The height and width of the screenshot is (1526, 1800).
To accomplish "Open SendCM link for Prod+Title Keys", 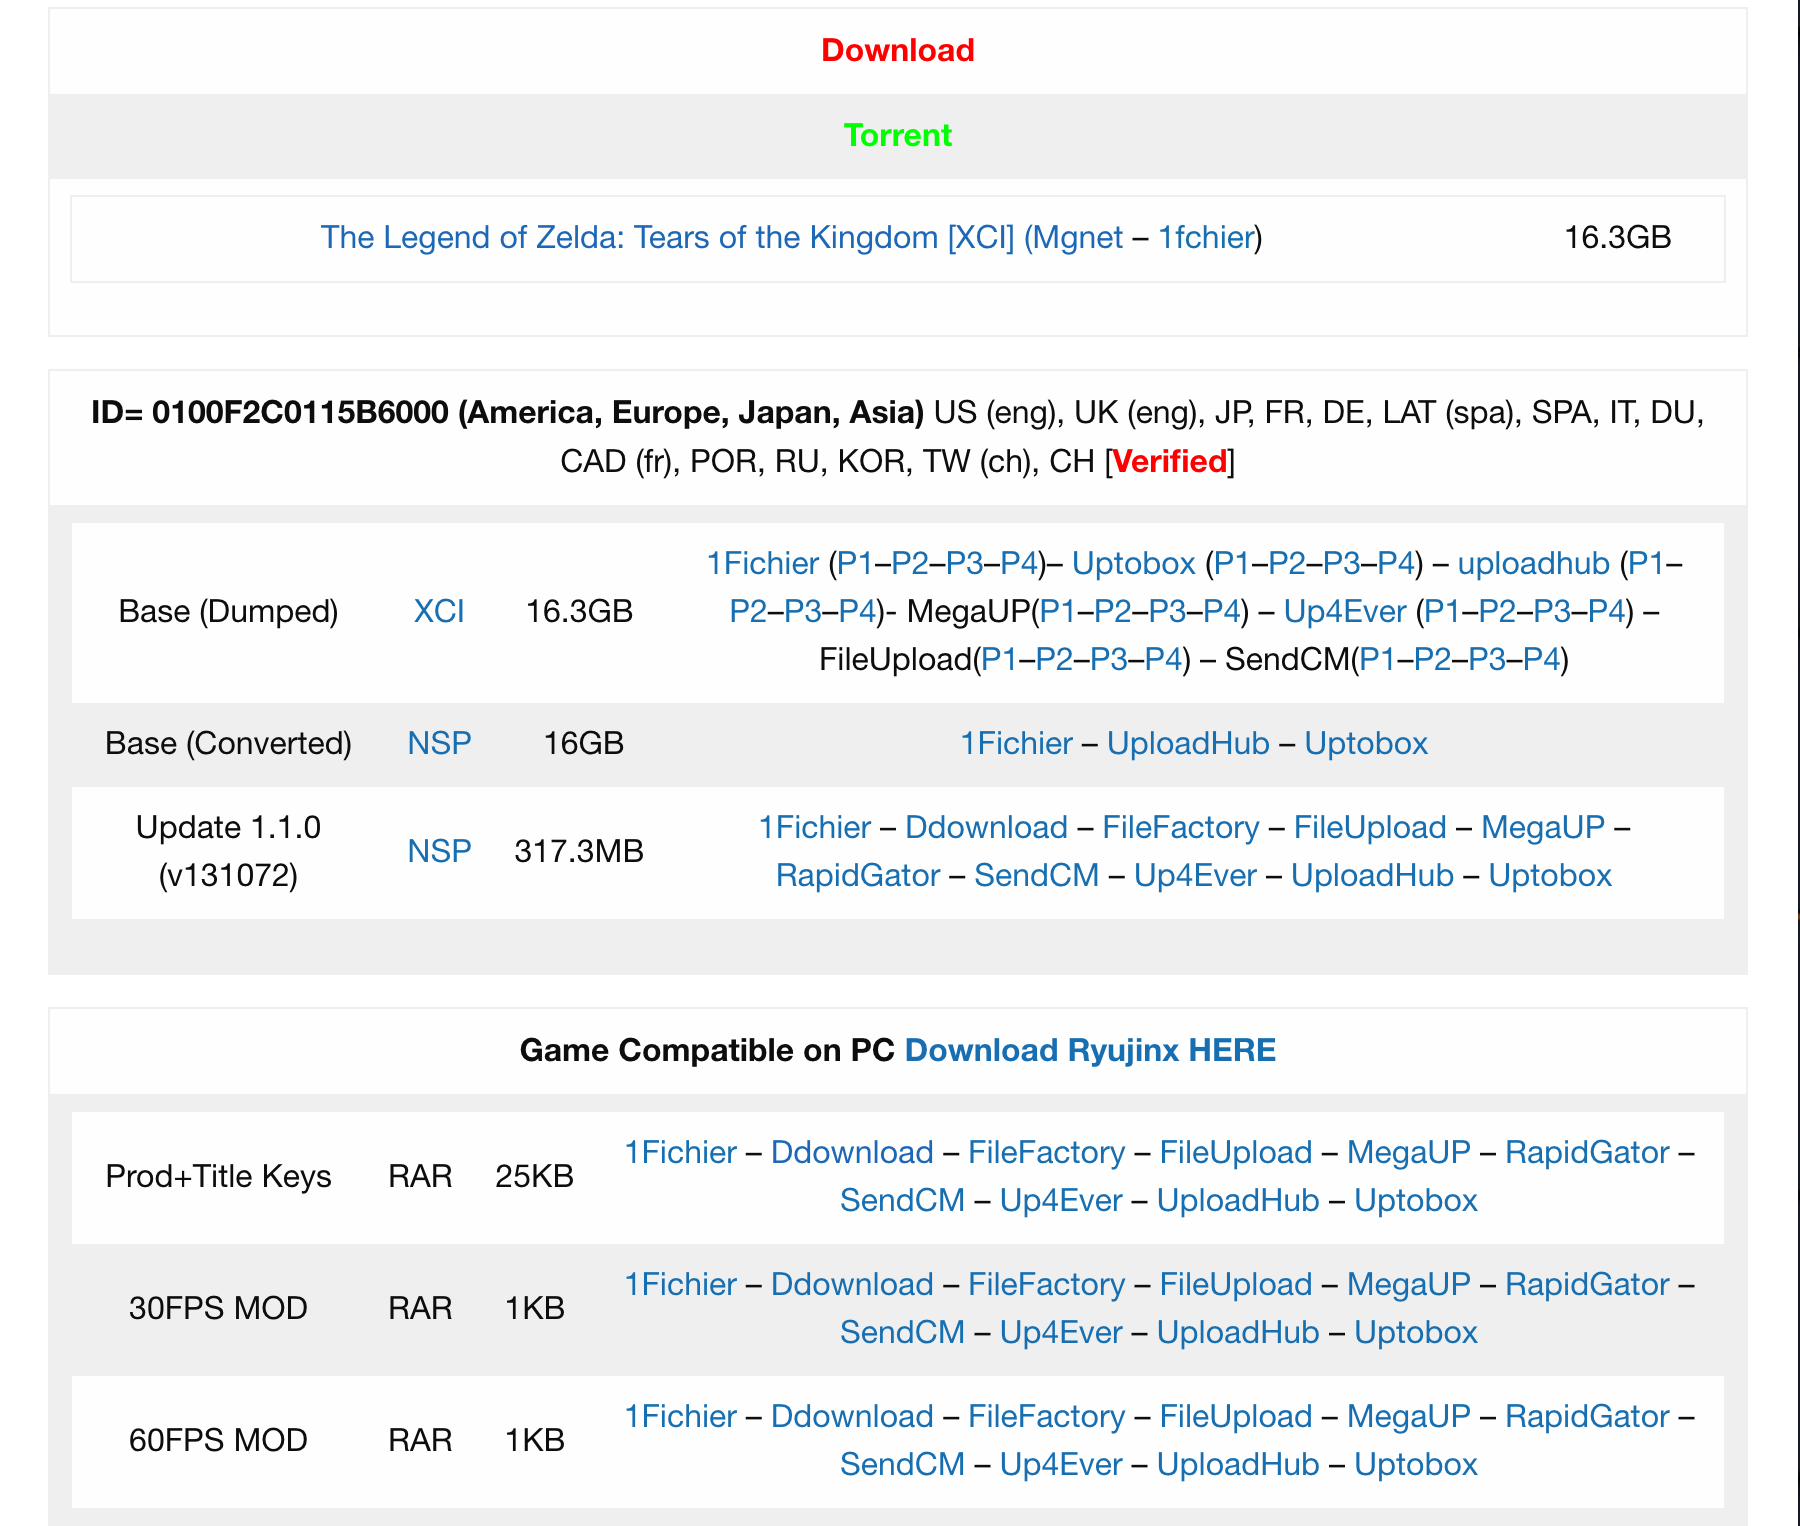I will [903, 1200].
